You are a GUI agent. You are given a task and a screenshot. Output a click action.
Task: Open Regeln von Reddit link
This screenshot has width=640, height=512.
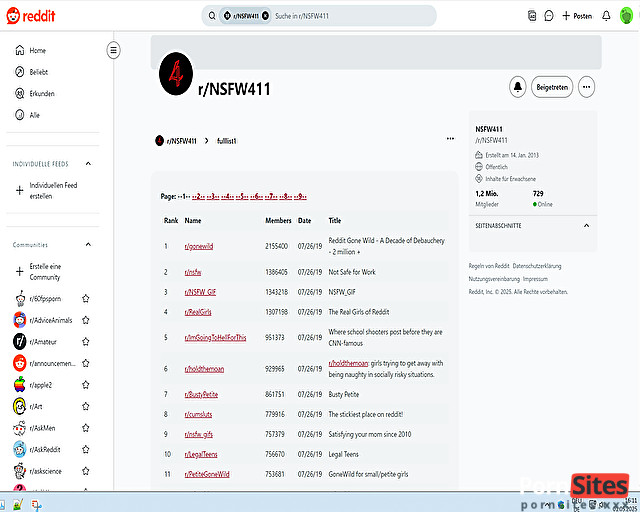point(489,266)
